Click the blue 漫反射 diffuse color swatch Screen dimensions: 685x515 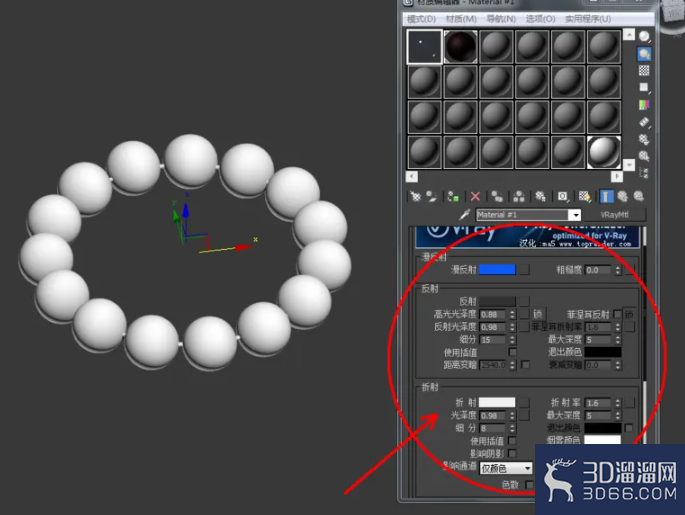497,270
